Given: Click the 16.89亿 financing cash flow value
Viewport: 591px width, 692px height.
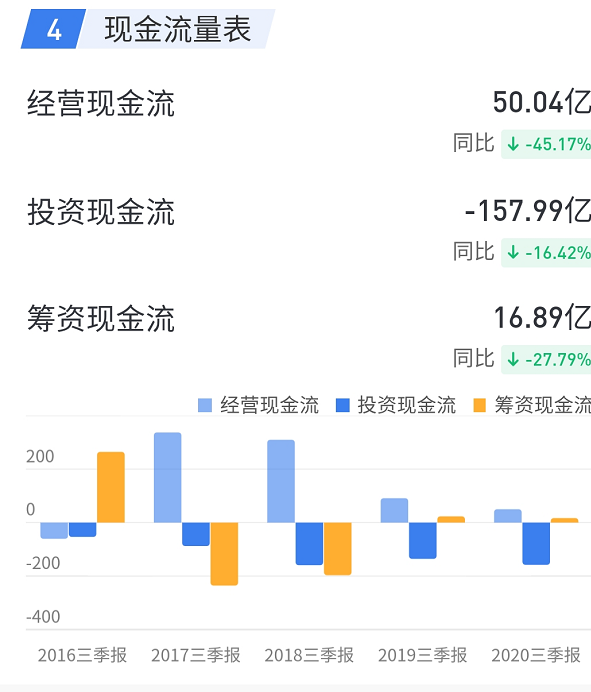Looking at the screenshot, I should coord(542,317).
